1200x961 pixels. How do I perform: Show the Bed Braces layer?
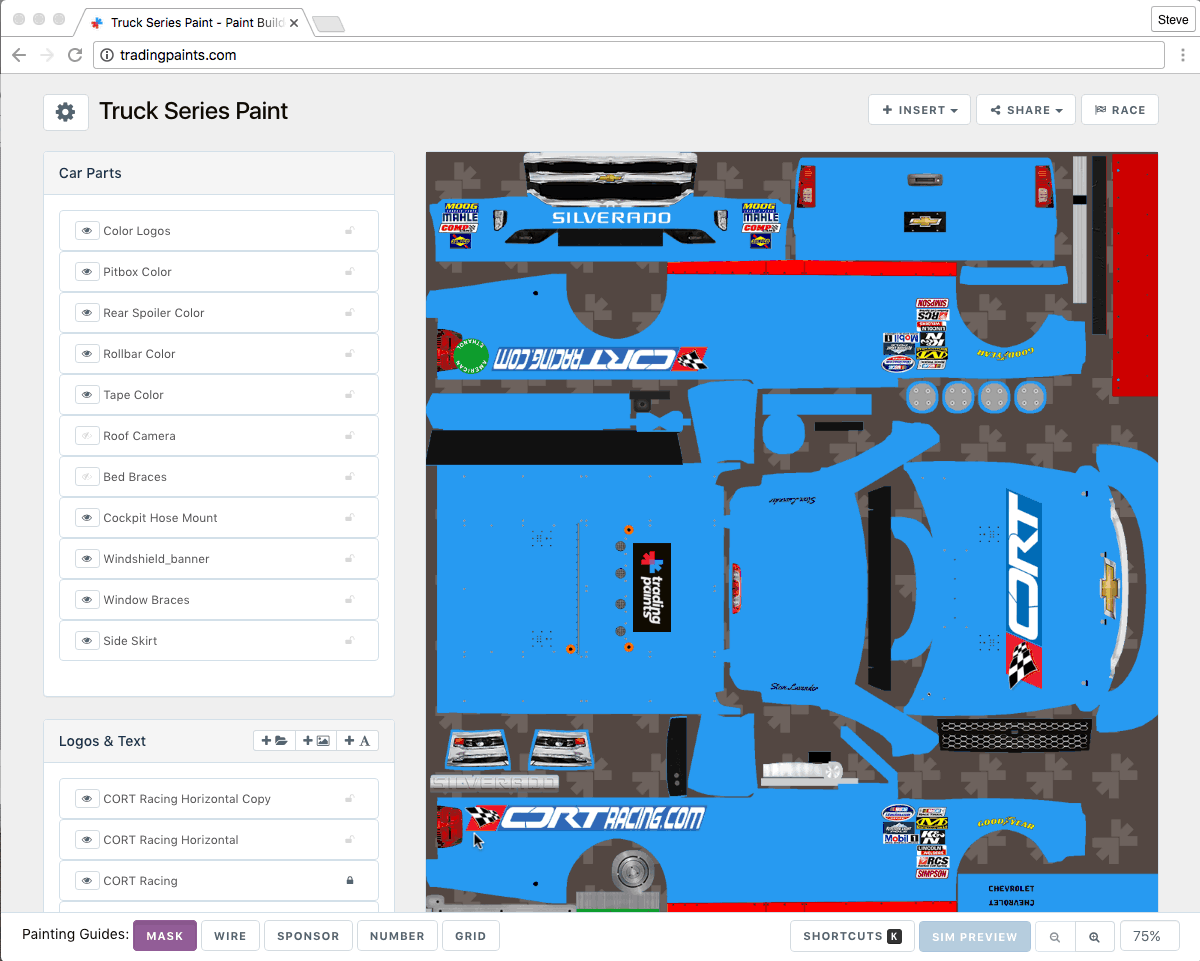(x=87, y=477)
